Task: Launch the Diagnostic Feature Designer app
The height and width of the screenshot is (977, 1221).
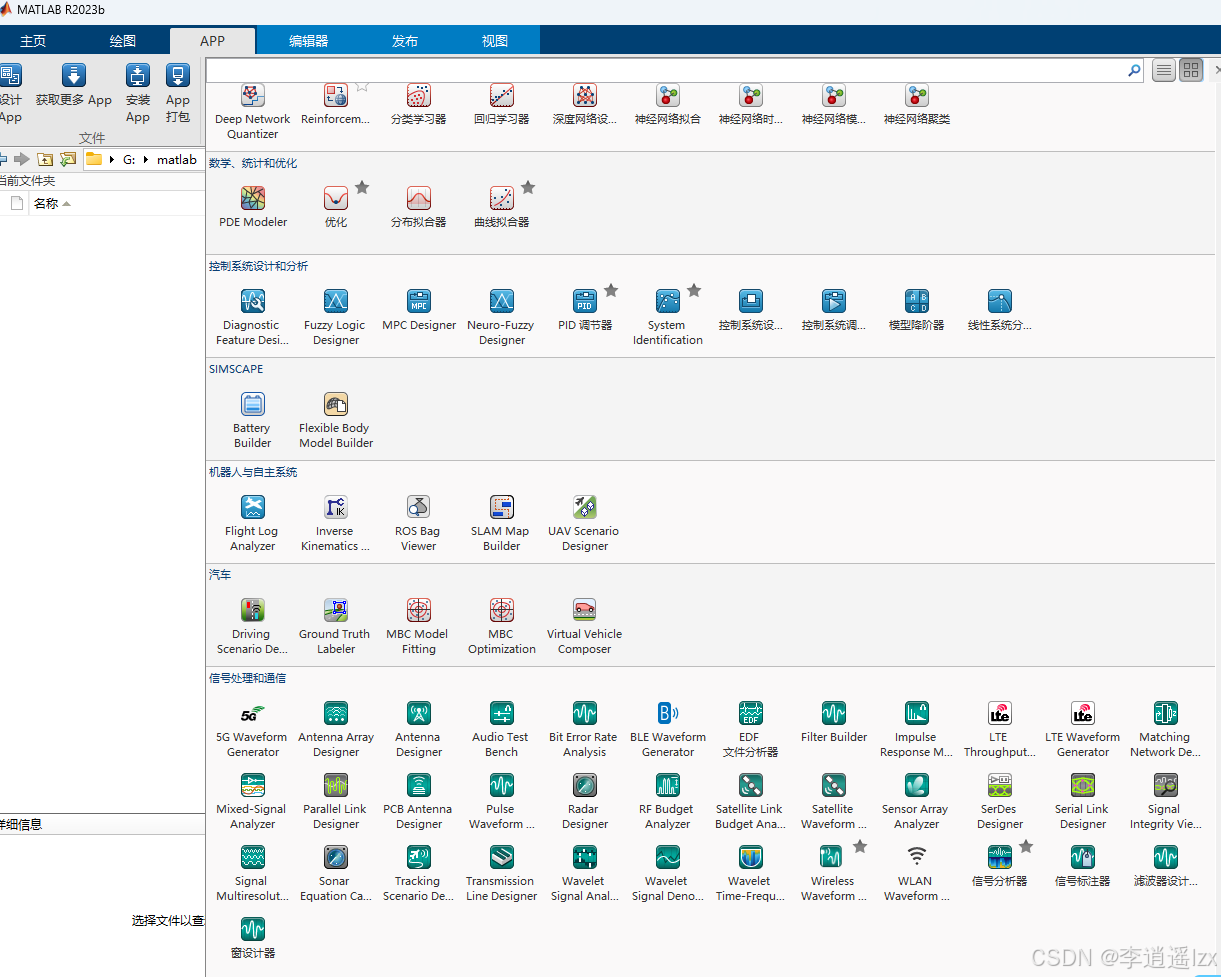Action: click(x=253, y=317)
